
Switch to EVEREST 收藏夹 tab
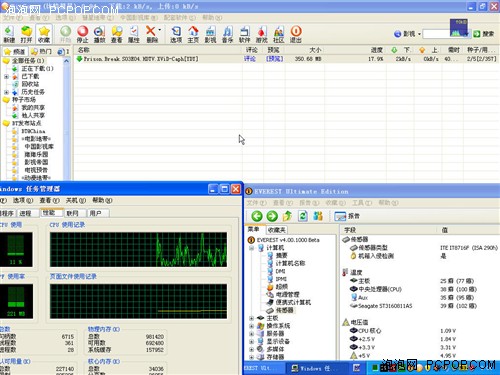coord(277,230)
